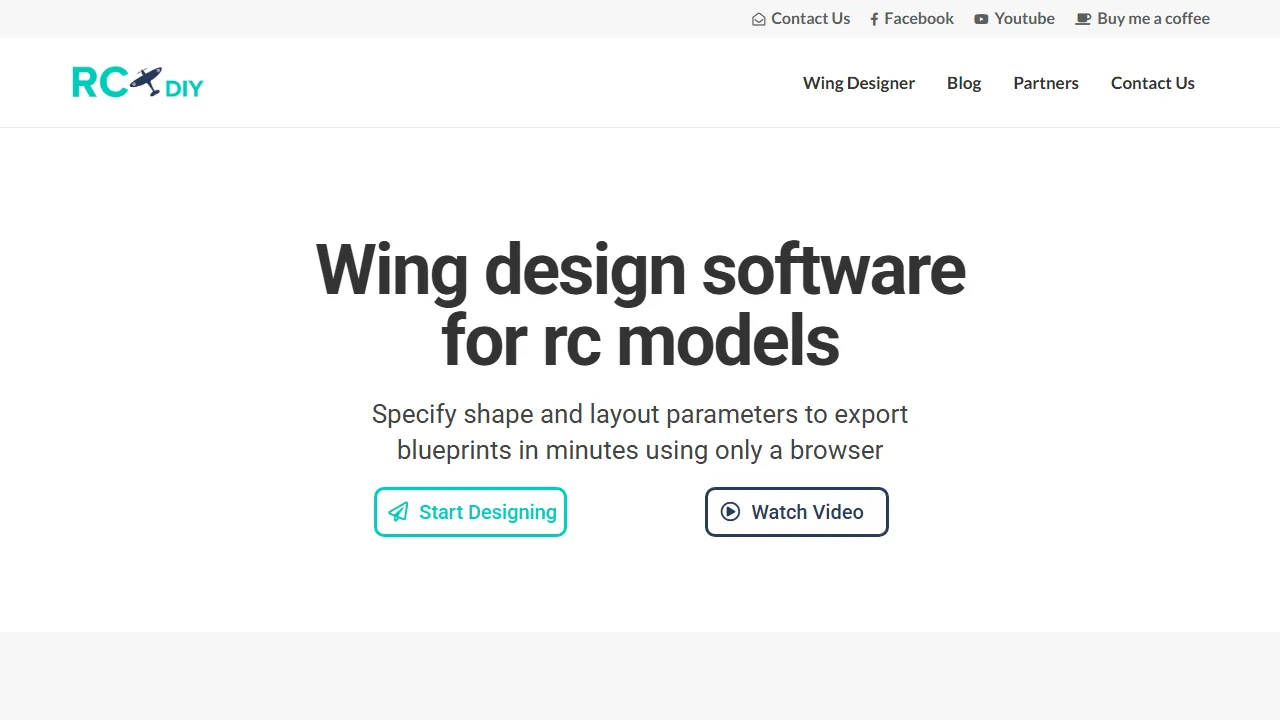Click the envelope icon beside Contact Us
Screen dimensions: 1280x720
(759, 19)
